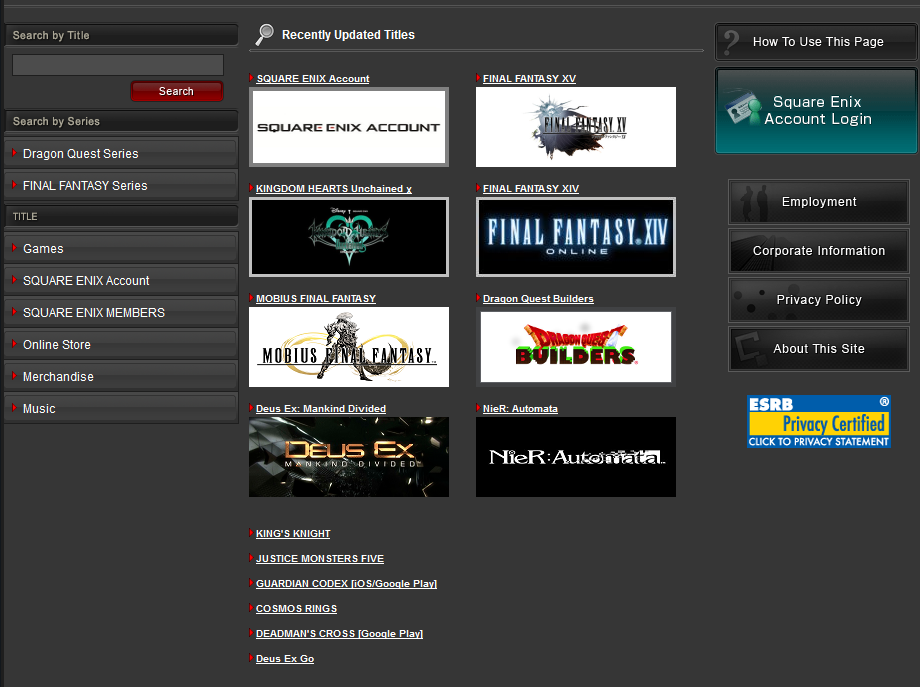The image size is (920, 687).
Task: Follow the KING'S KNIGHT link
Action: click(293, 534)
